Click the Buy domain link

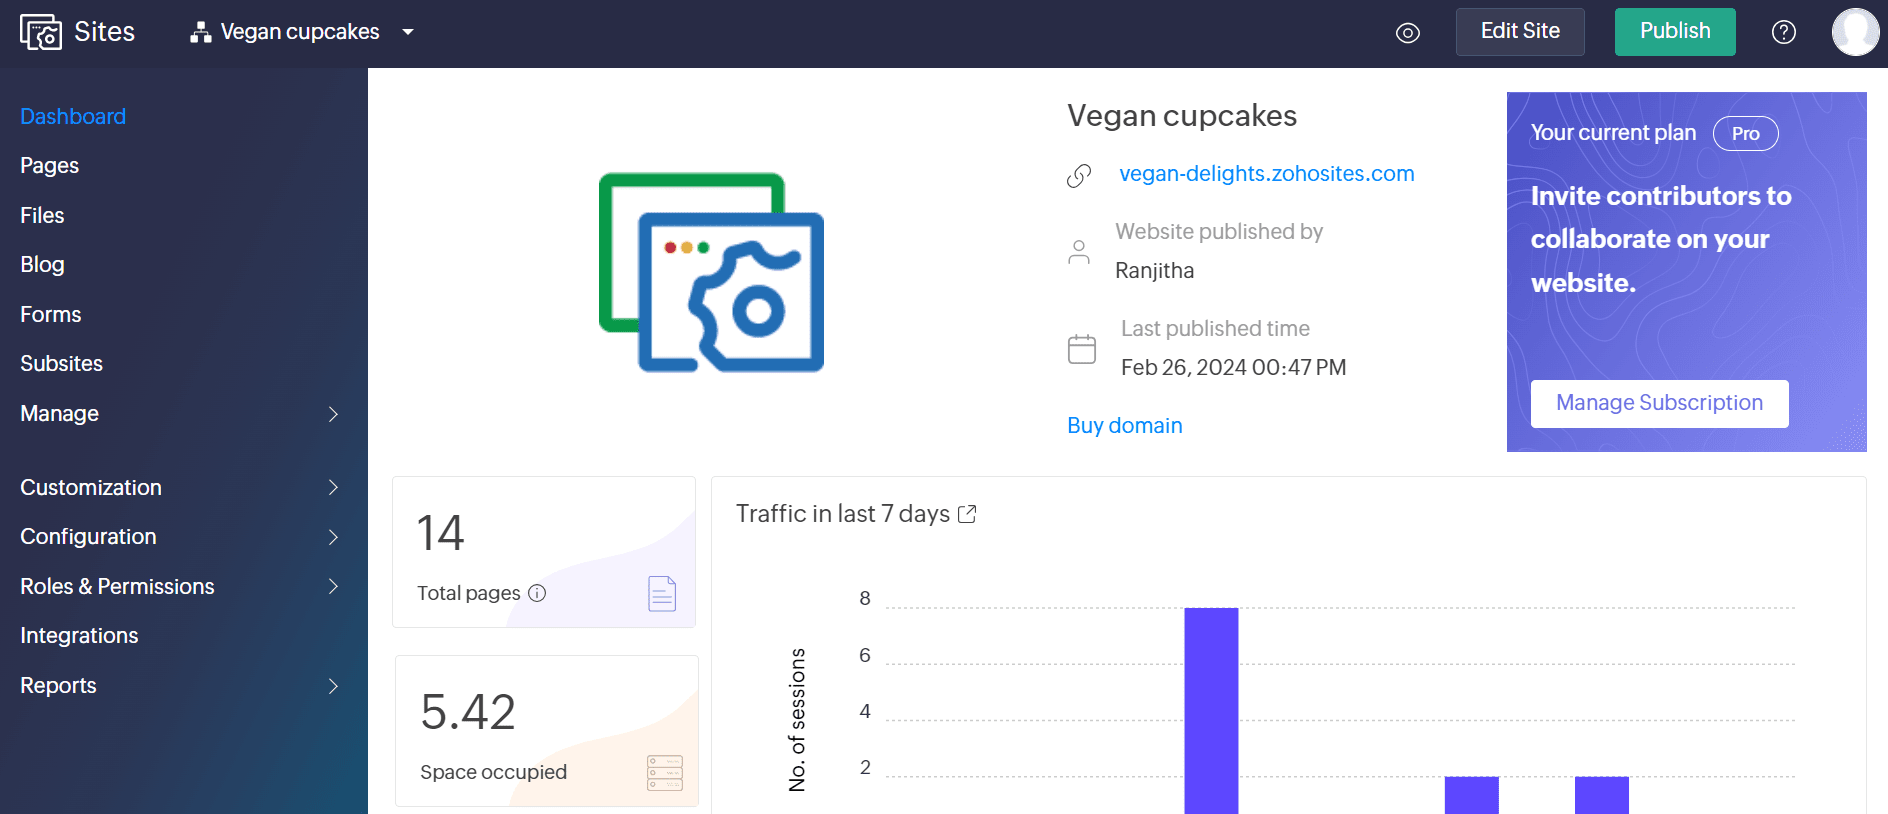click(x=1125, y=425)
